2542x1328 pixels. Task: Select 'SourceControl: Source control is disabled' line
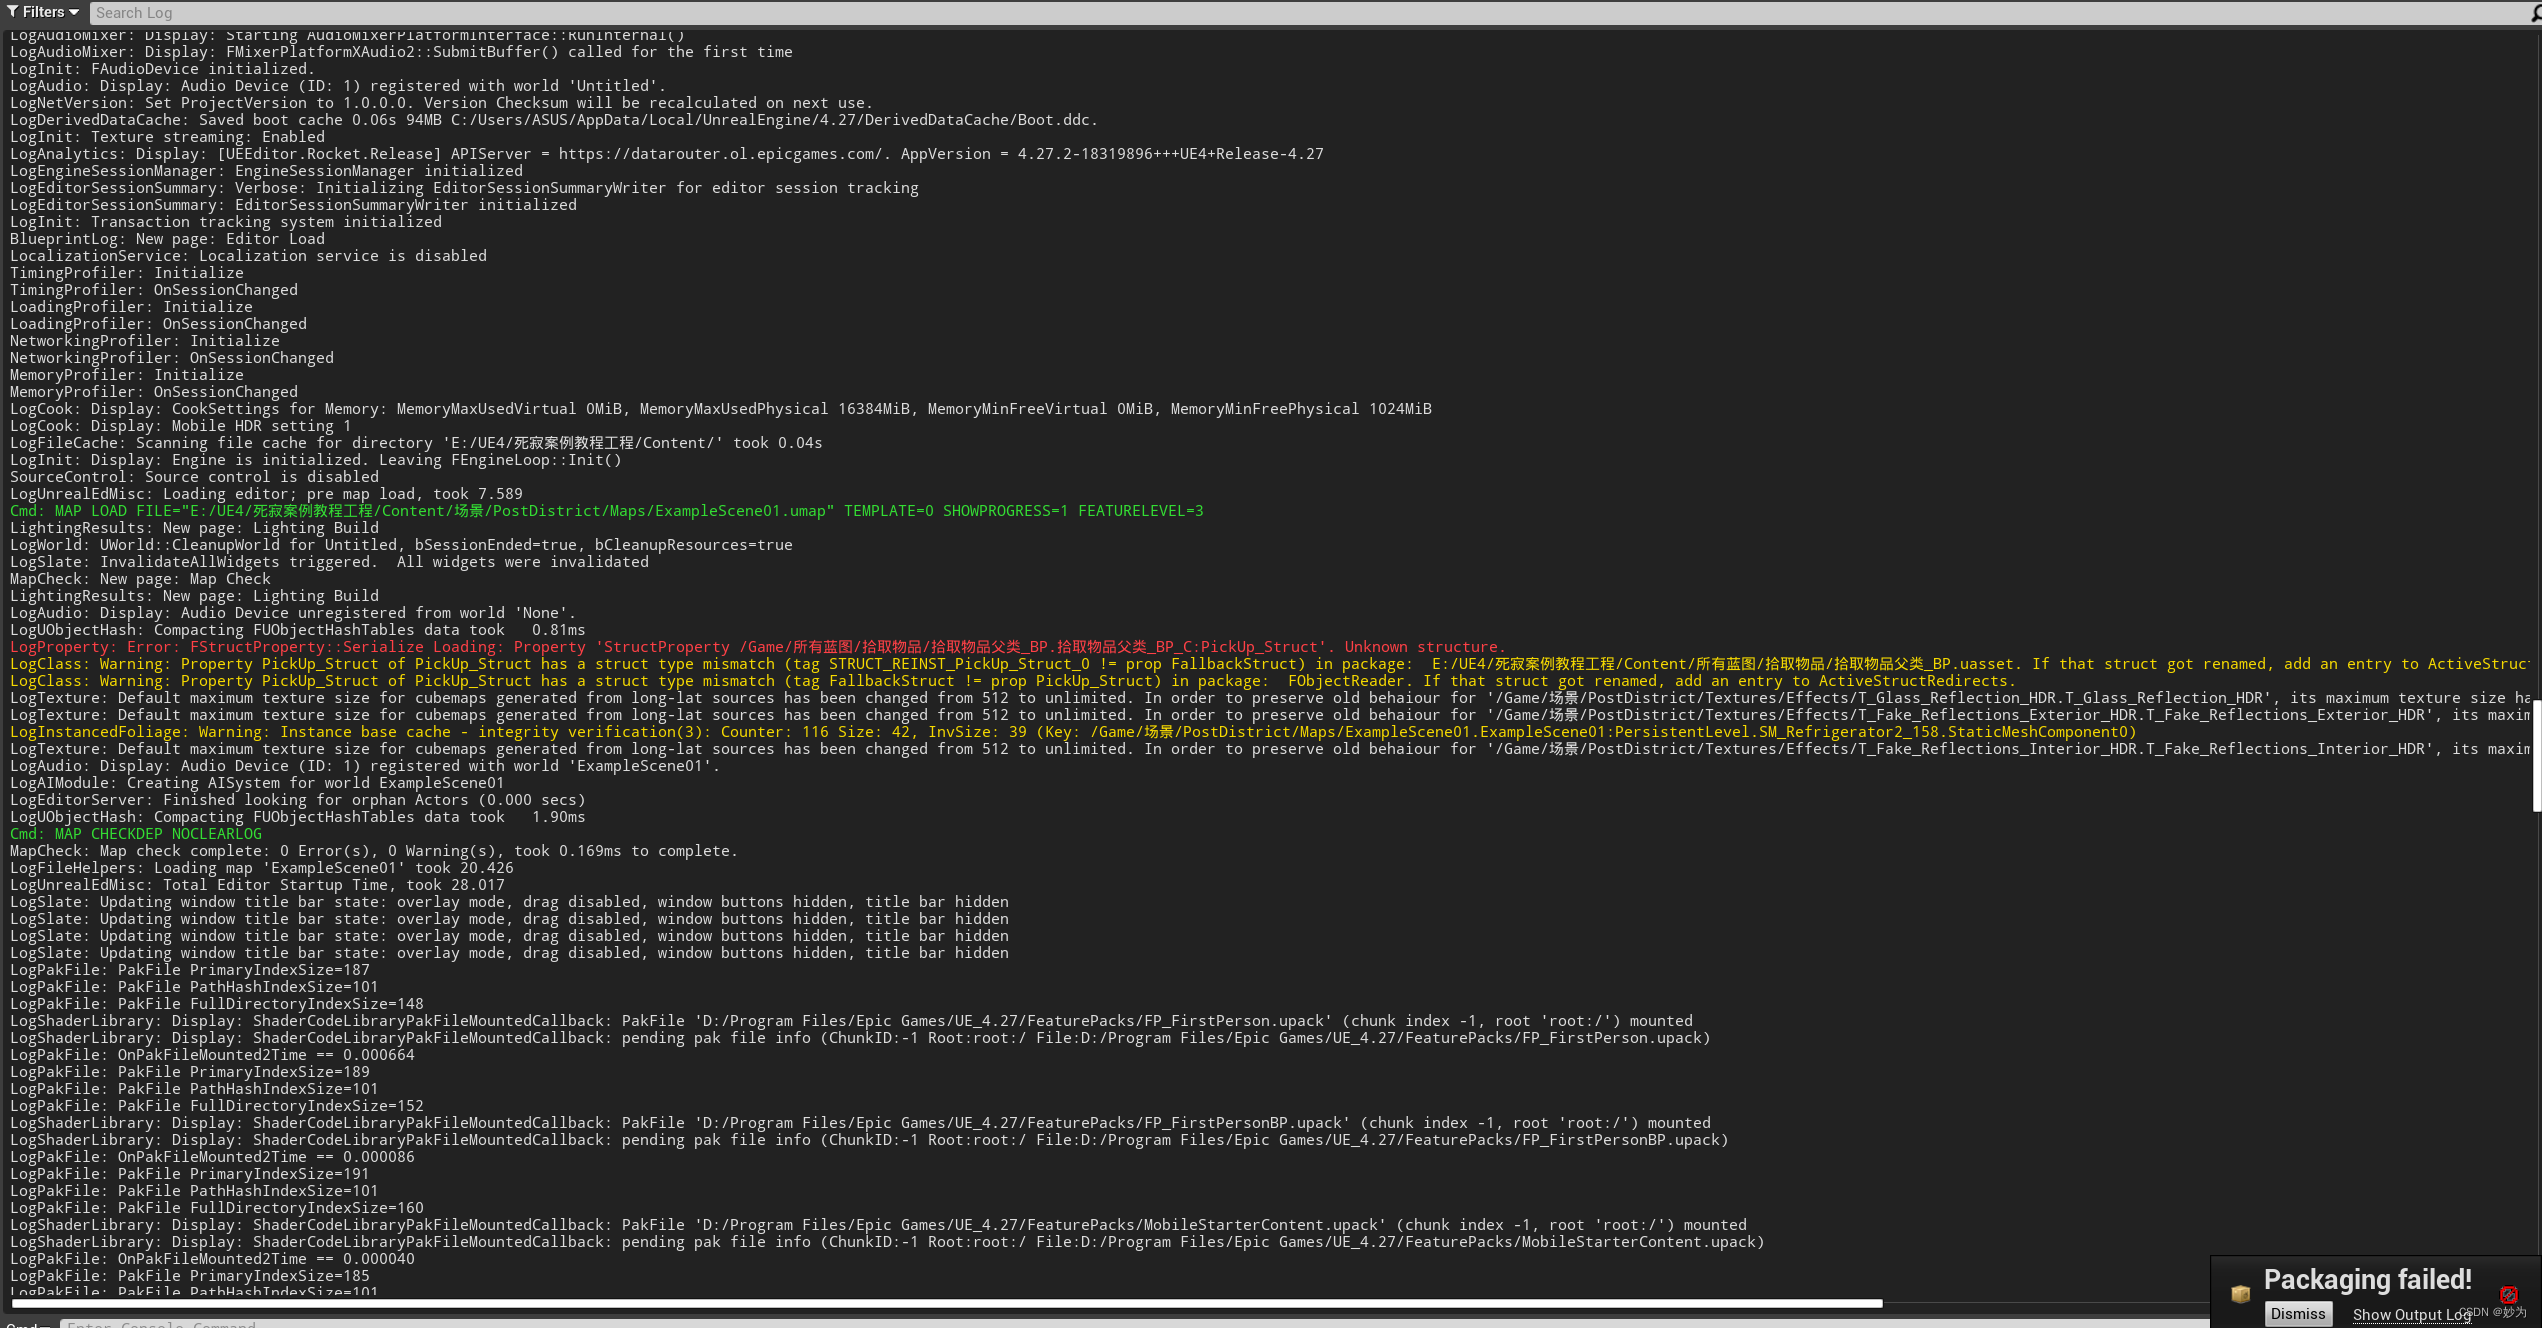coord(194,477)
